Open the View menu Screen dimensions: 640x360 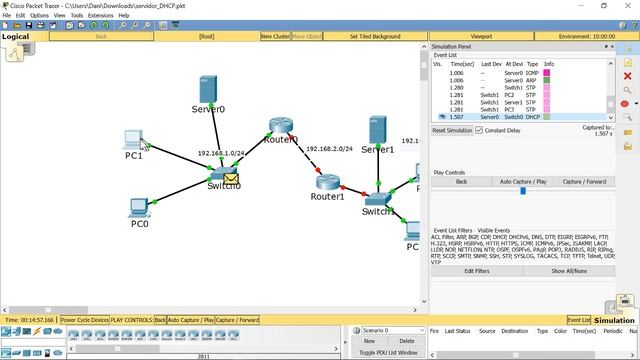tap(59, 16)
